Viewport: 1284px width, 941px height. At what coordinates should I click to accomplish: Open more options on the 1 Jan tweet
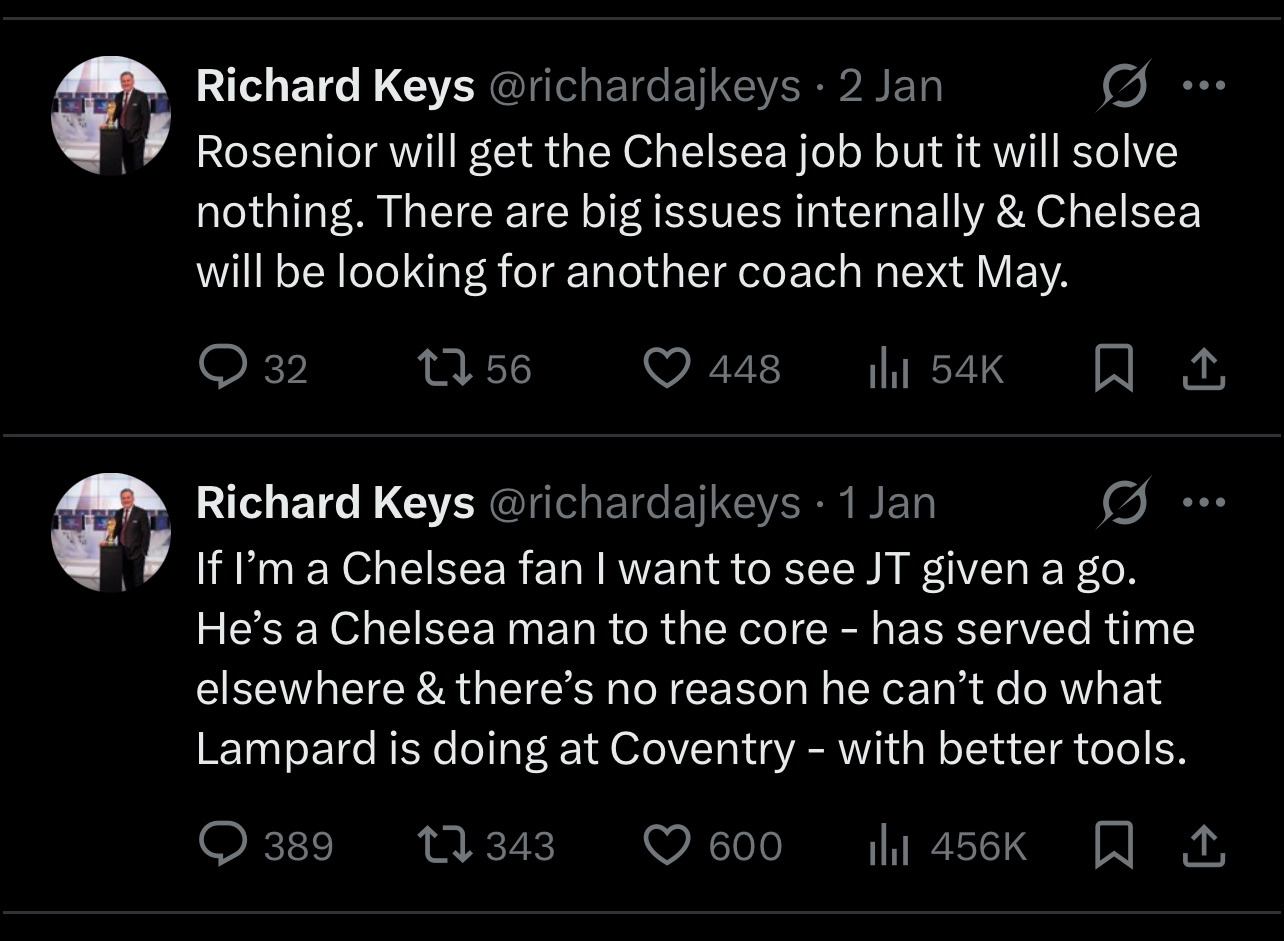tap(1203, 502)
